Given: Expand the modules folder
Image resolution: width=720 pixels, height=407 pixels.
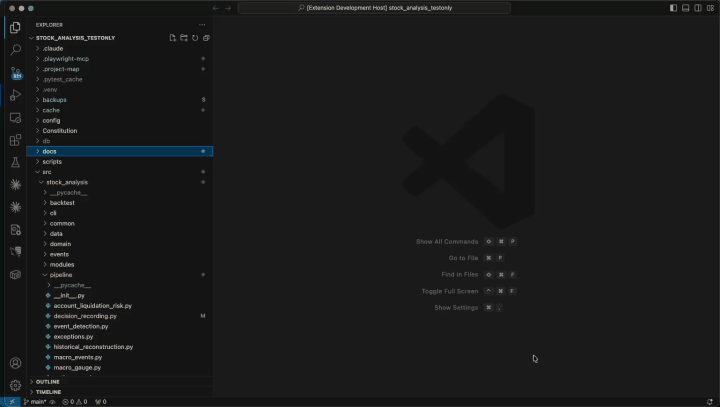Looking at the screenshot, I should (119, 265).
